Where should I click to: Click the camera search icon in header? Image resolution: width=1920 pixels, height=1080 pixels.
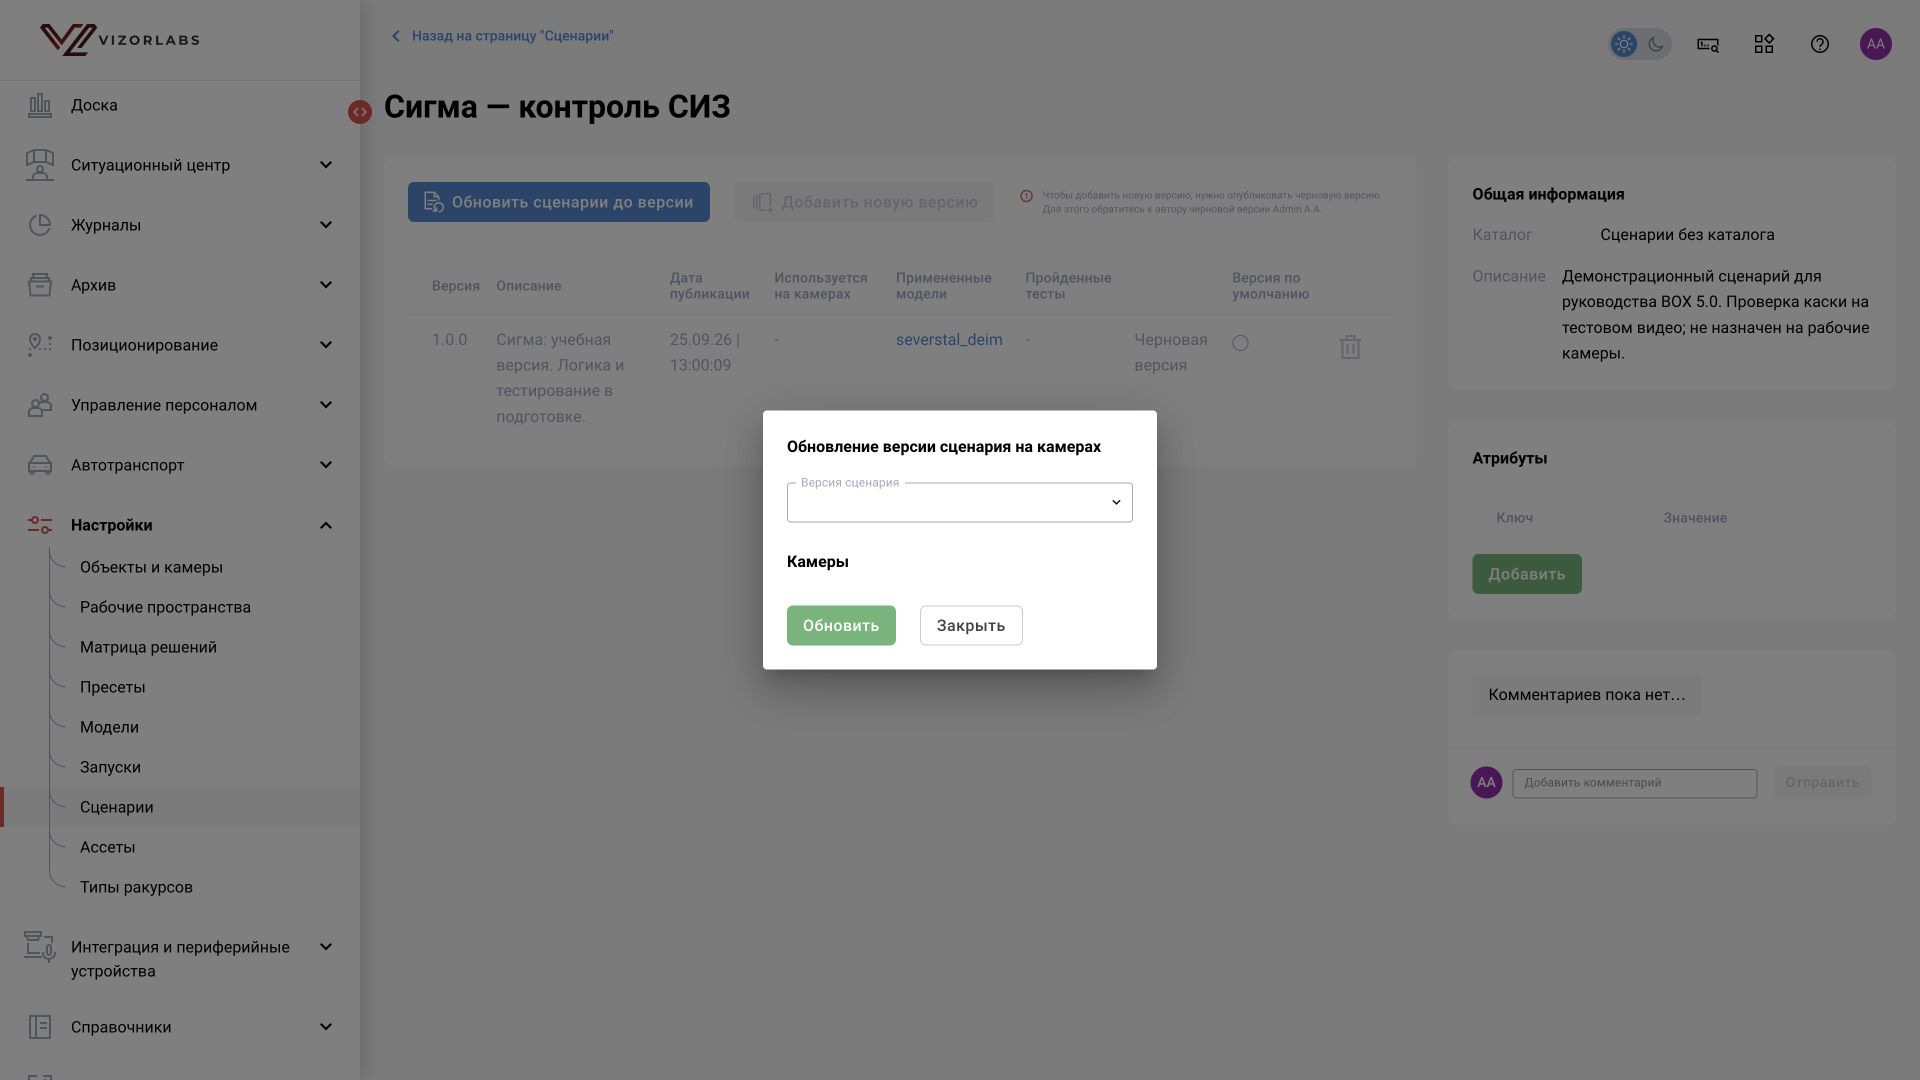click(1708, 44)
